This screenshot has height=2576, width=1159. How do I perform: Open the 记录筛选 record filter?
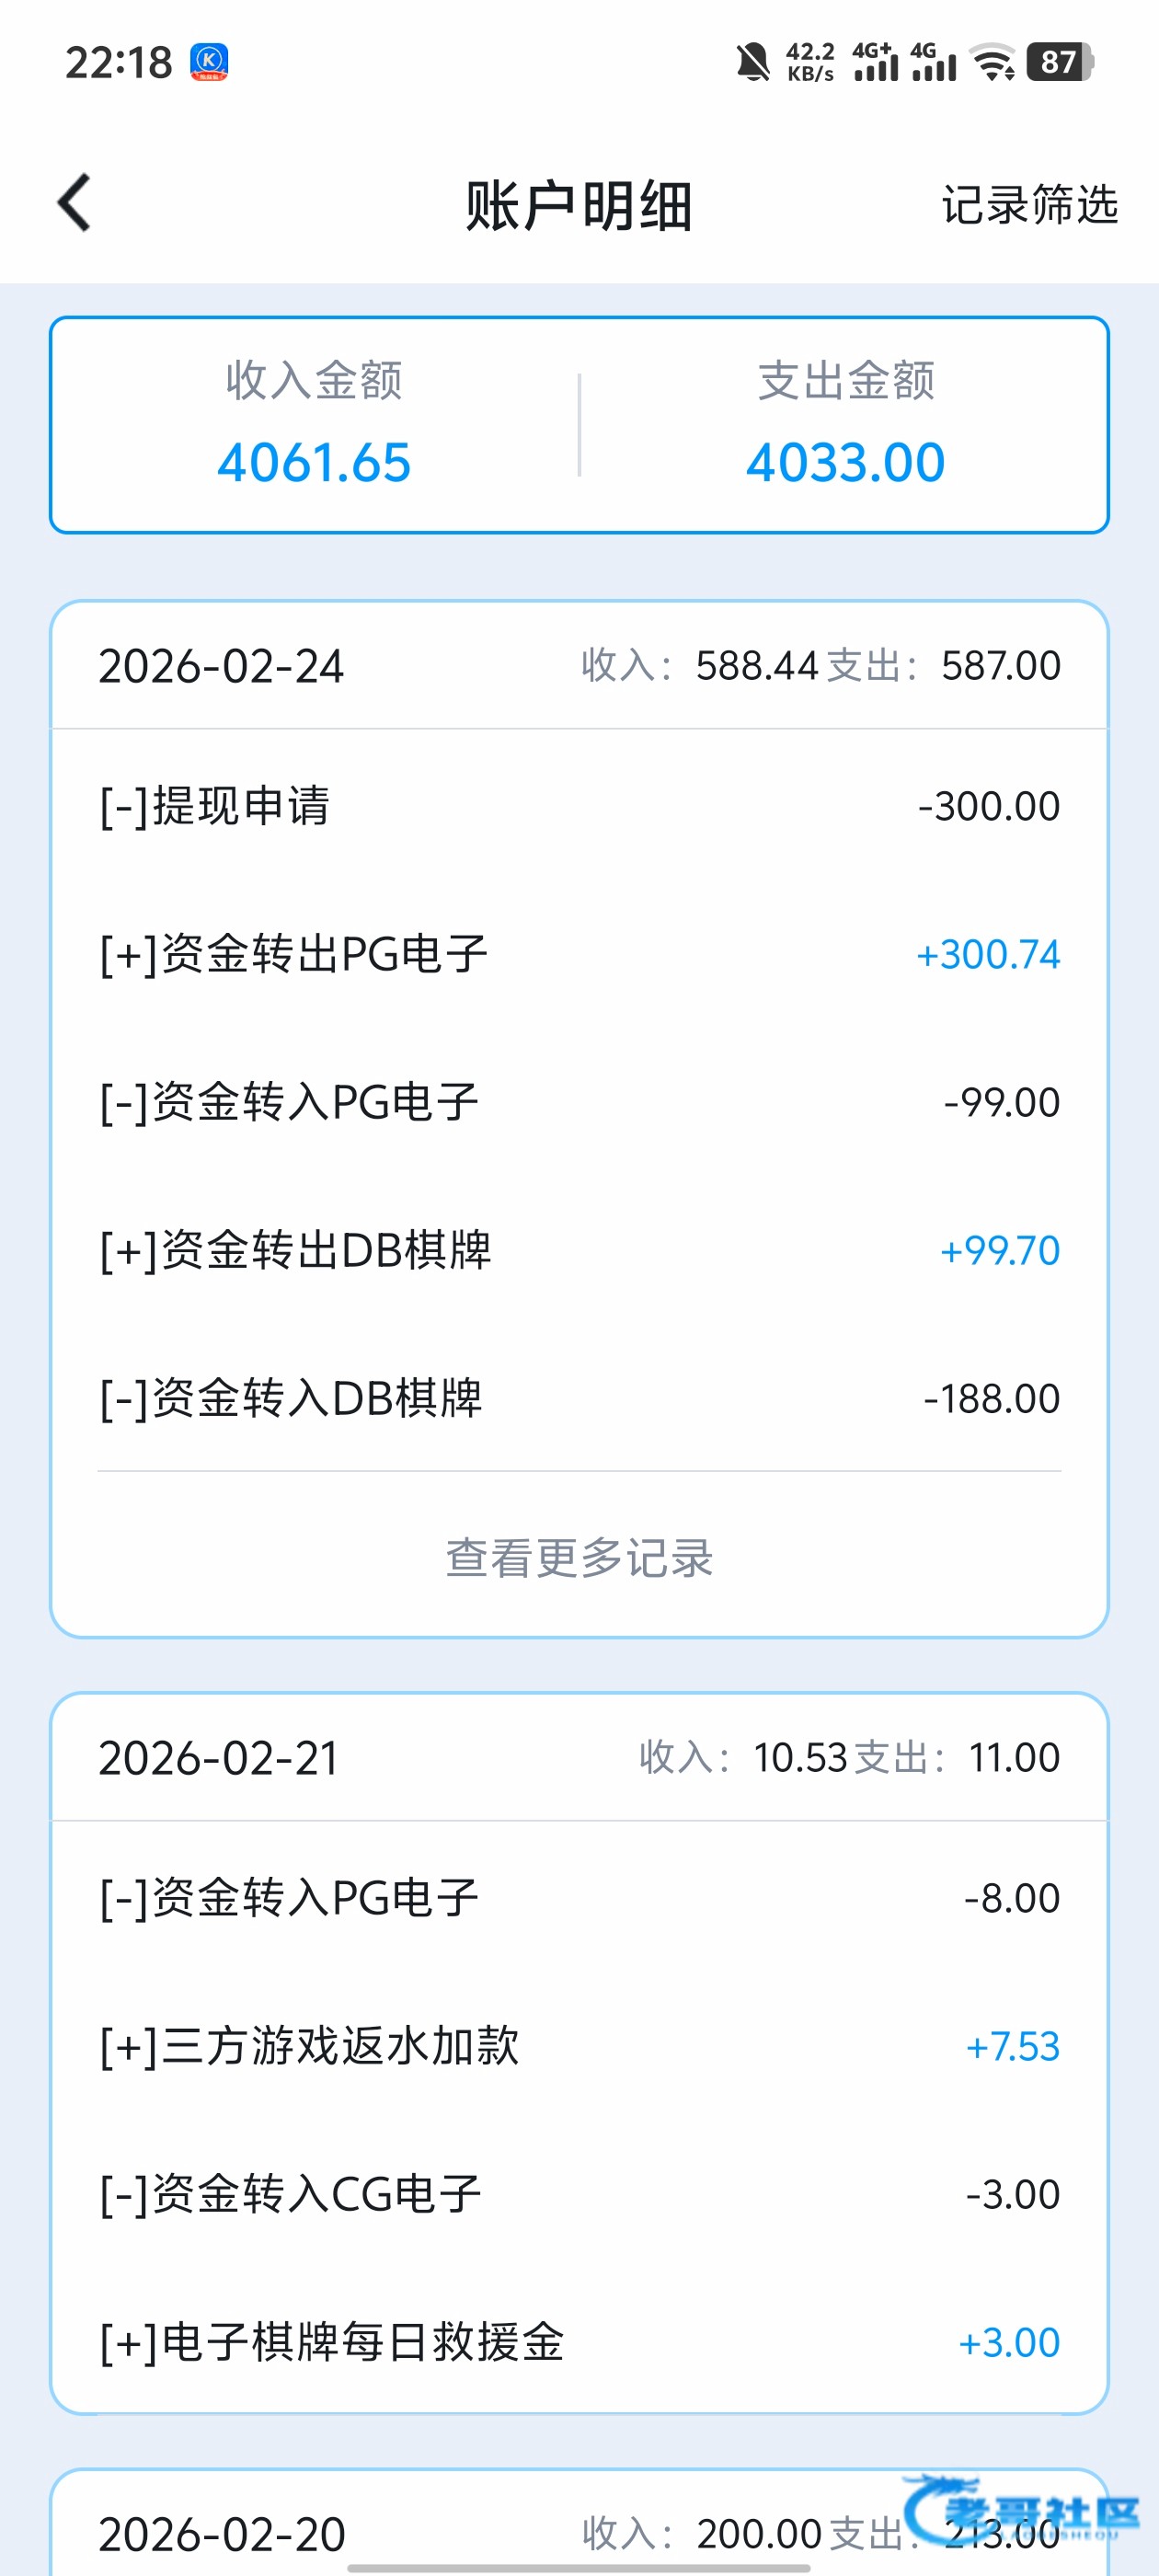(x=1029, y=205)
